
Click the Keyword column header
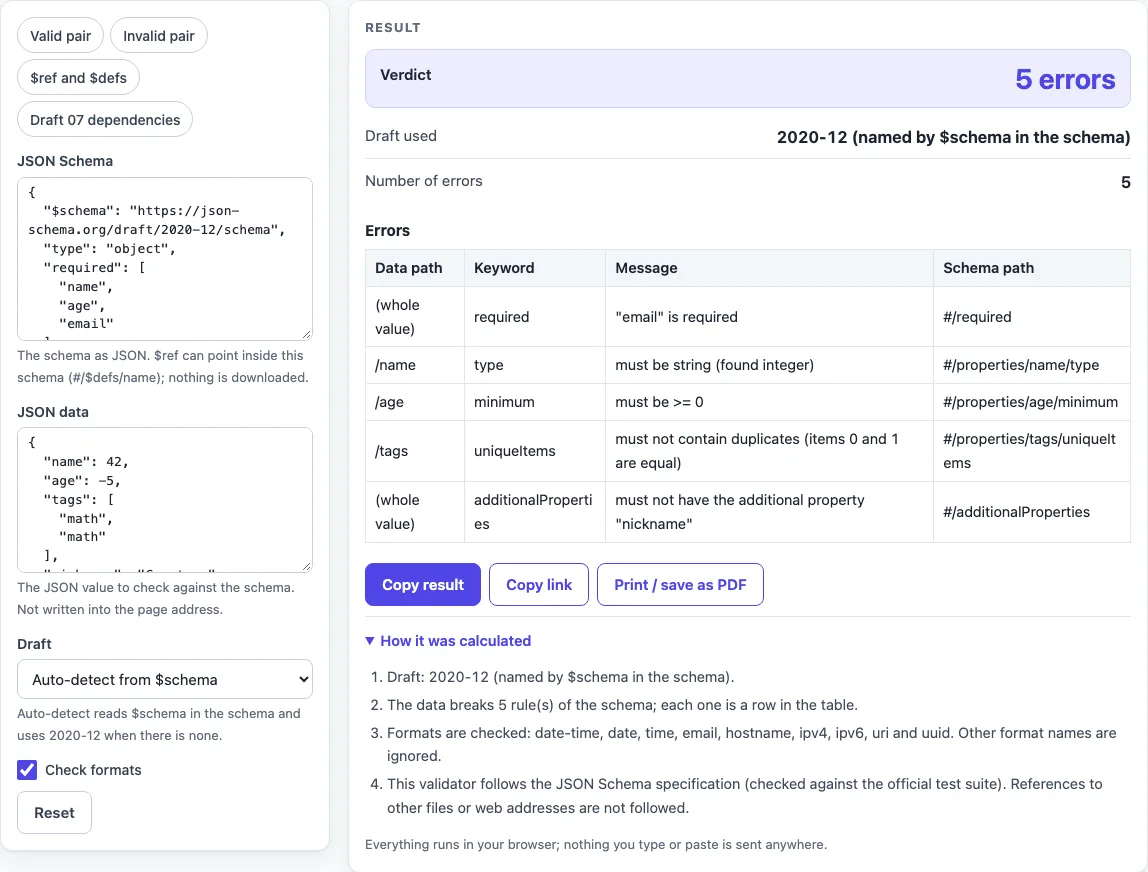tap(535, 268)
